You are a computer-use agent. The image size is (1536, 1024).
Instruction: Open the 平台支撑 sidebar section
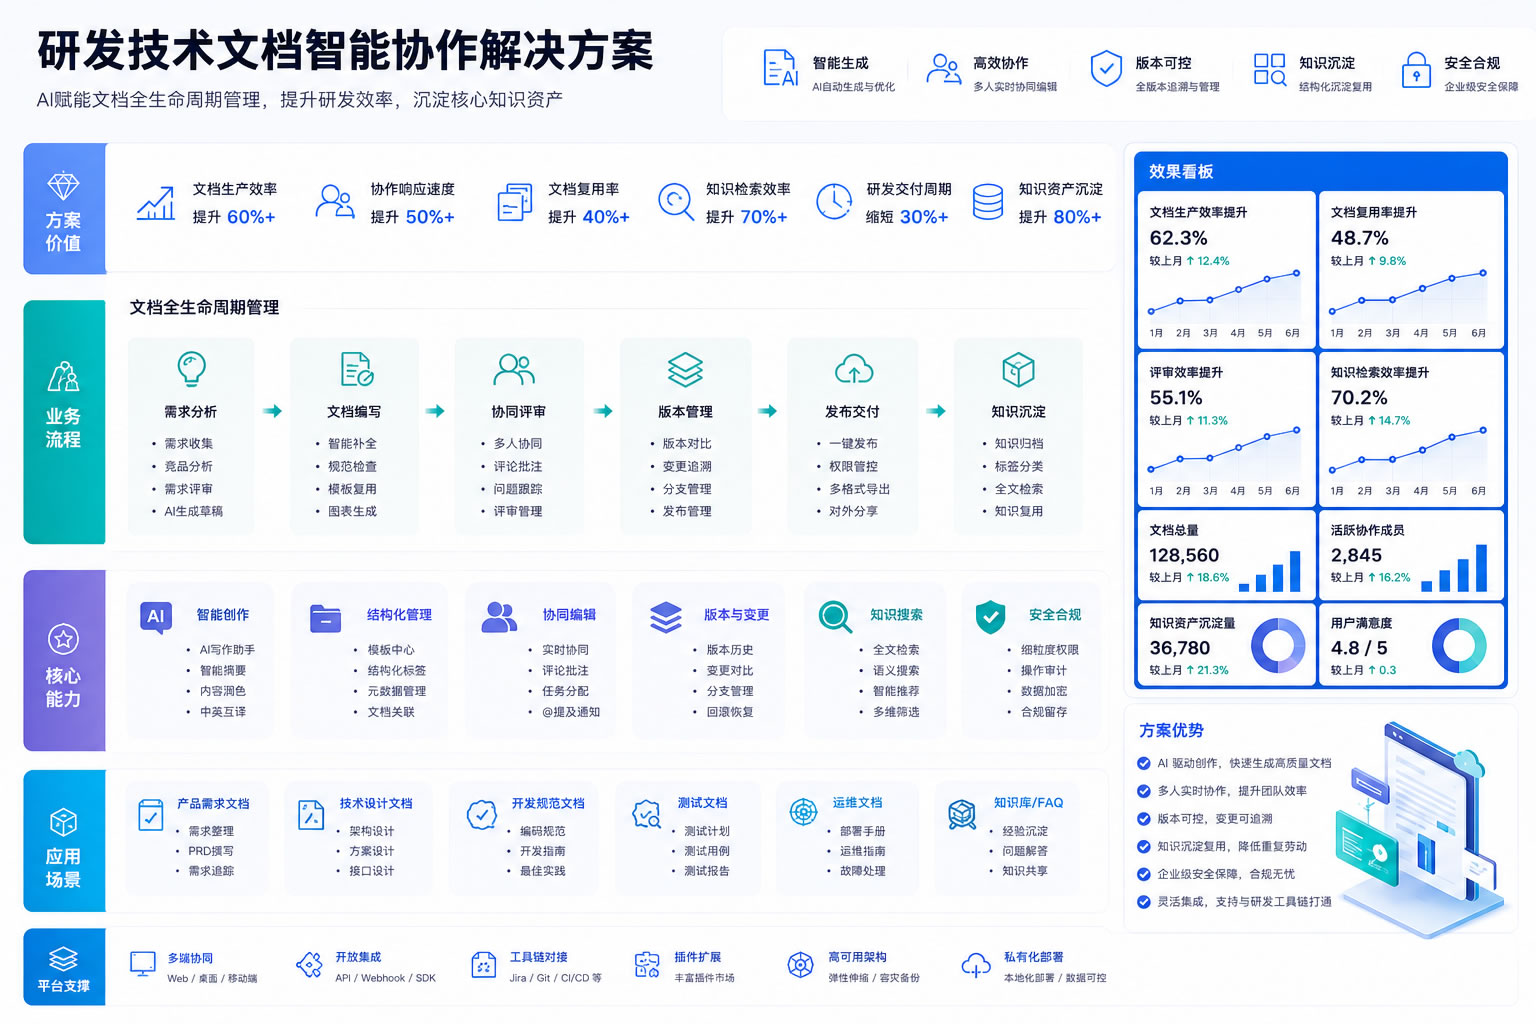[x=64, y=967]
